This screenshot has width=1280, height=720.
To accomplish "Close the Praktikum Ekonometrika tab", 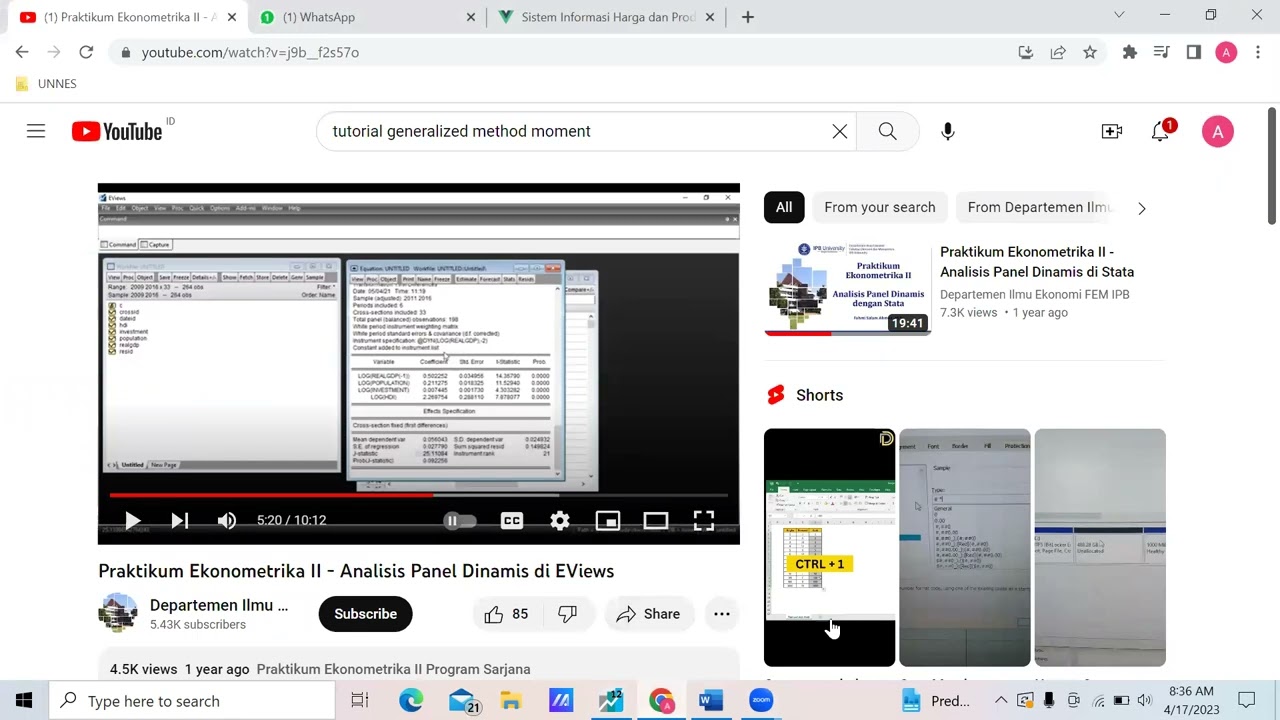I will point(232,17).
